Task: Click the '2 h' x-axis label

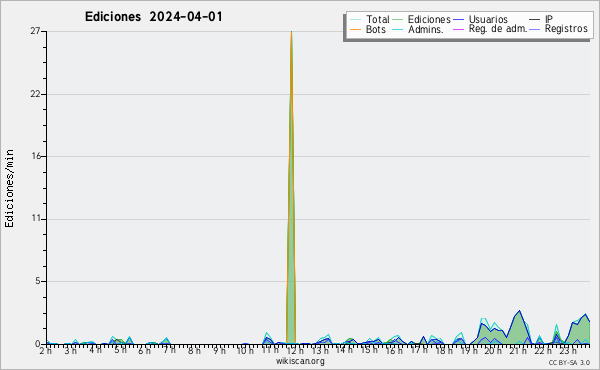Action: (46, 350)
